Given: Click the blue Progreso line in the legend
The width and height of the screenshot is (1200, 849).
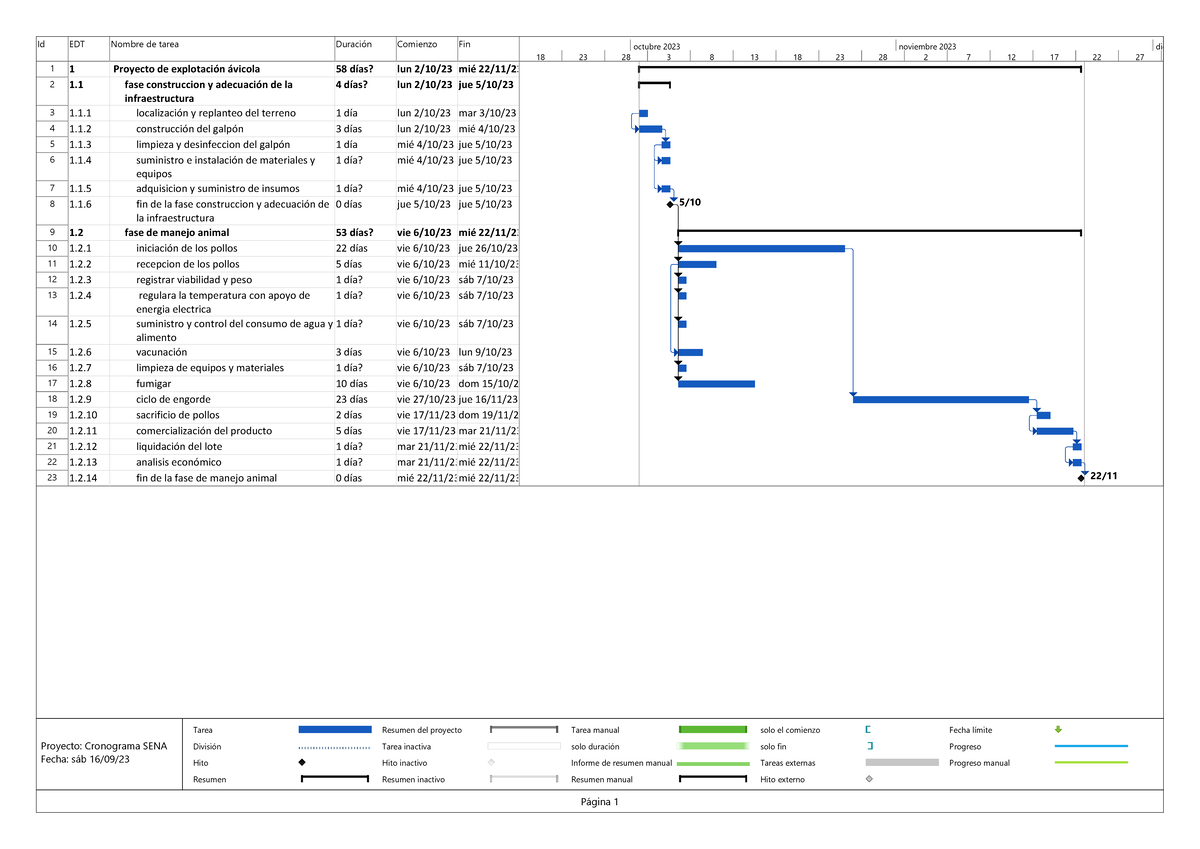Looking at the screenshot, I should (1091, 746).
